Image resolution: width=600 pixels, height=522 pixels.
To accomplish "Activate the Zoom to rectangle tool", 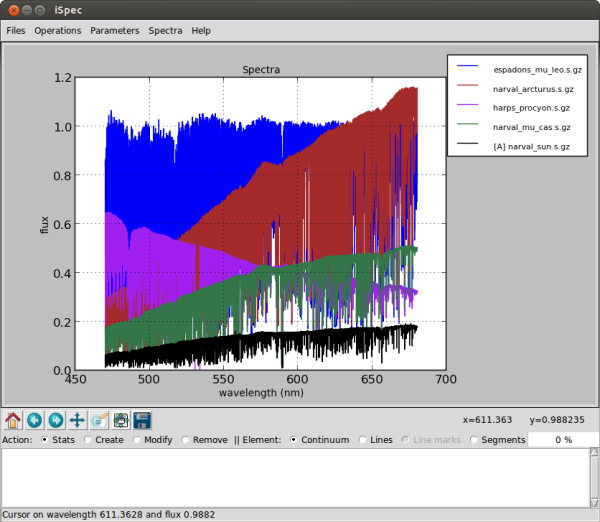I will (99, 420).
